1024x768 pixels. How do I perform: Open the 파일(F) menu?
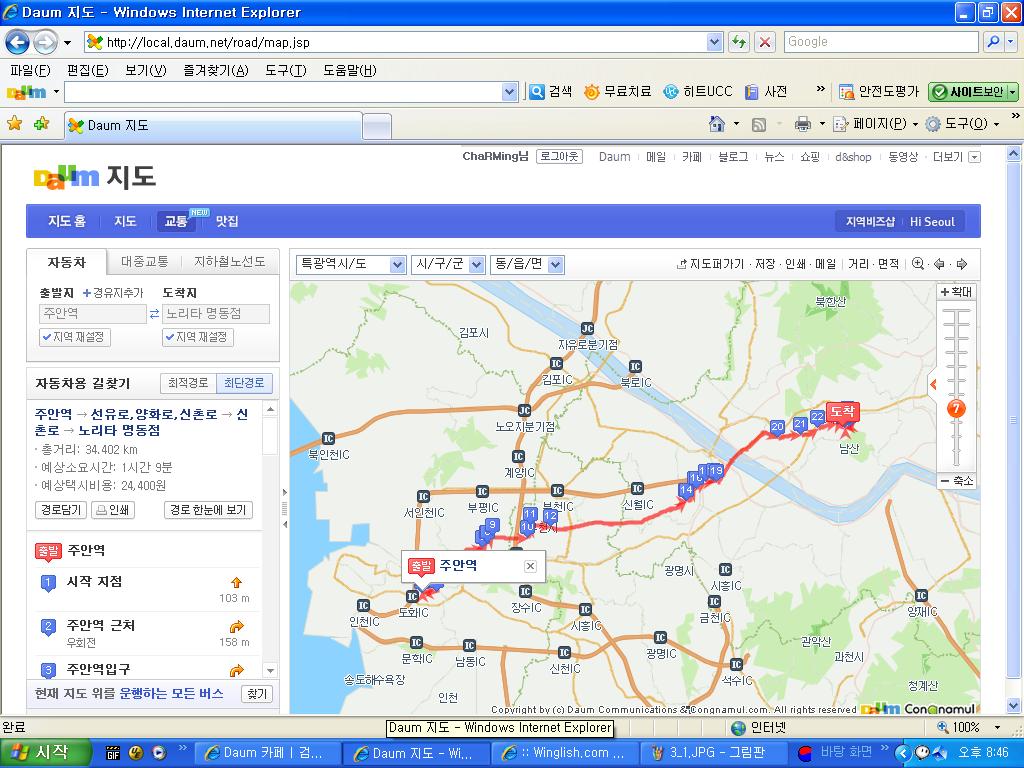30,70
